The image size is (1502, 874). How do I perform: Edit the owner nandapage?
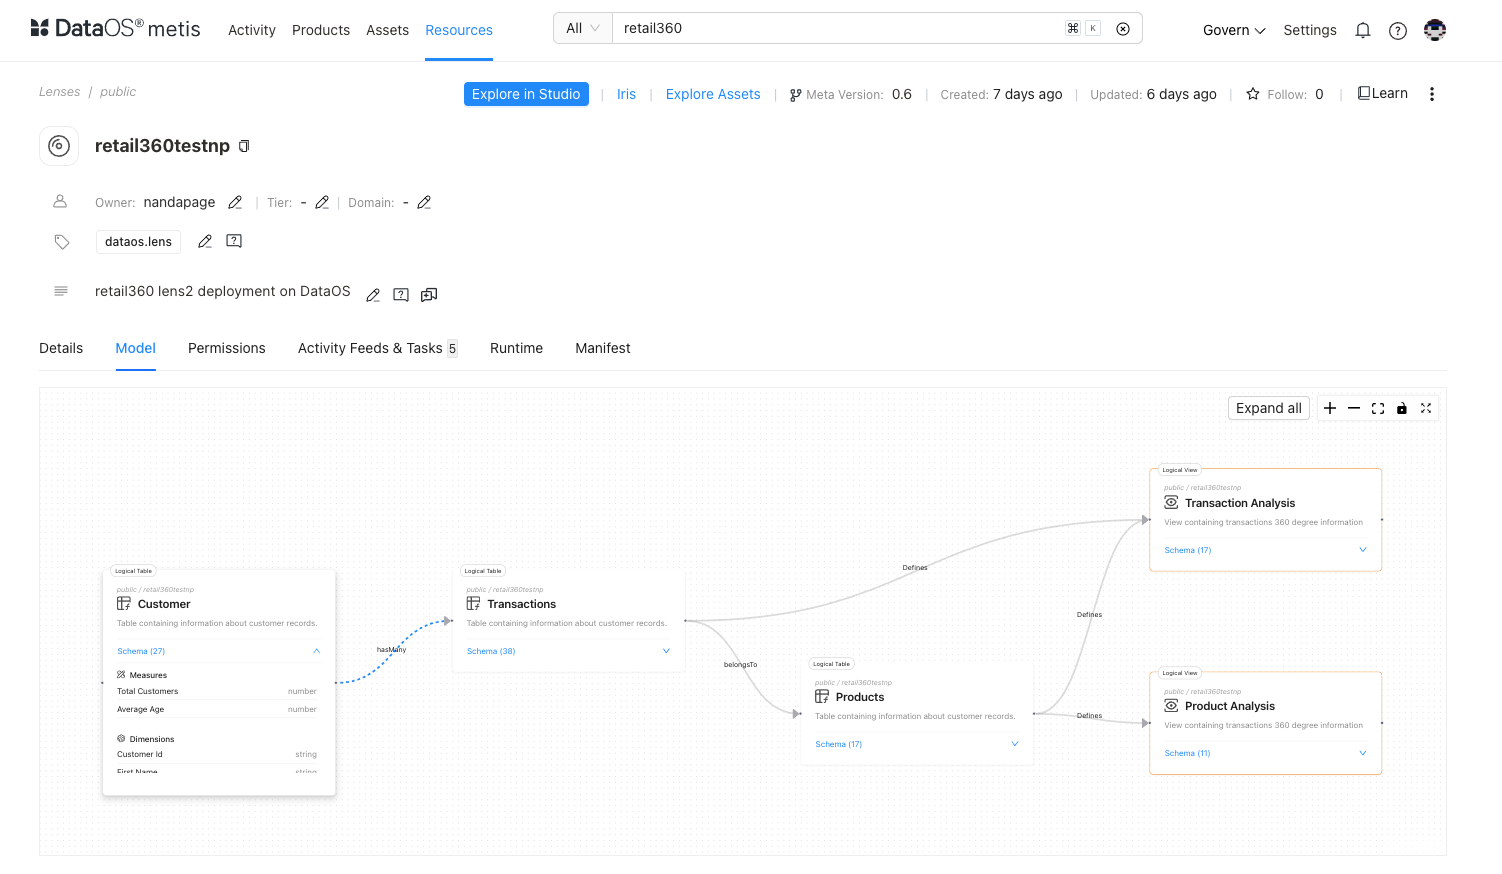tap(235, 202)
